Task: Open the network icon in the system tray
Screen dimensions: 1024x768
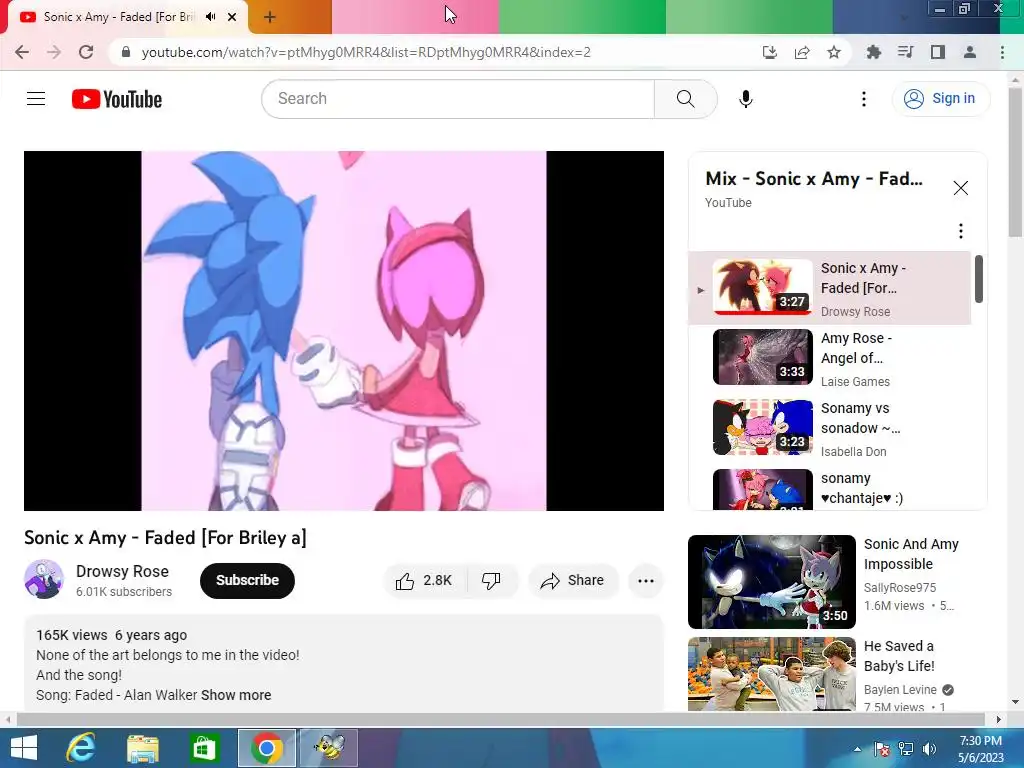Action: 906,749
